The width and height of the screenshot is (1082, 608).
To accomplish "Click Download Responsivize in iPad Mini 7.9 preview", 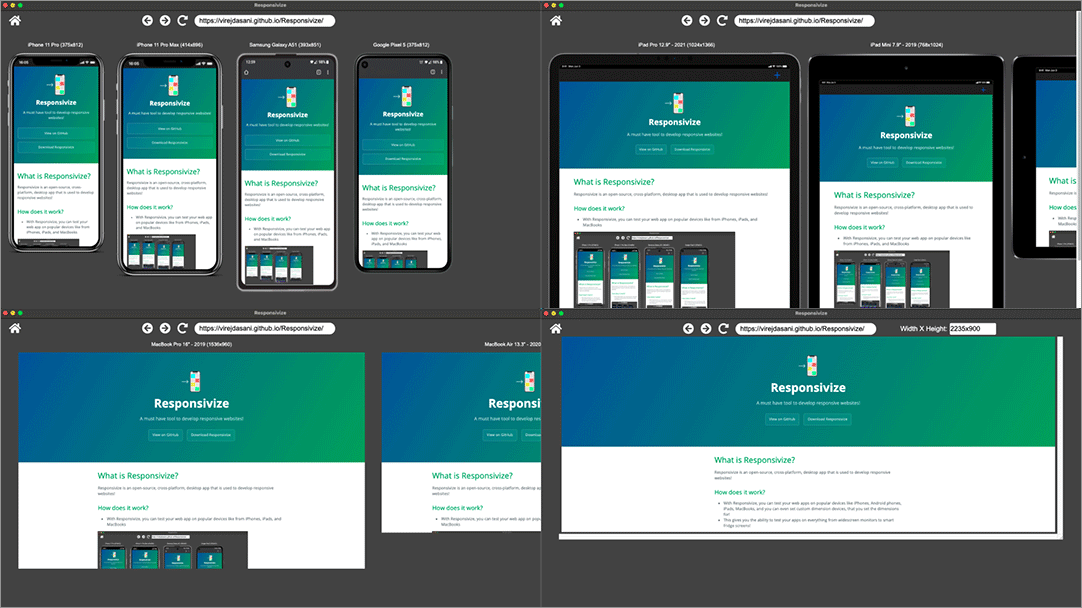I will (924, 163).
